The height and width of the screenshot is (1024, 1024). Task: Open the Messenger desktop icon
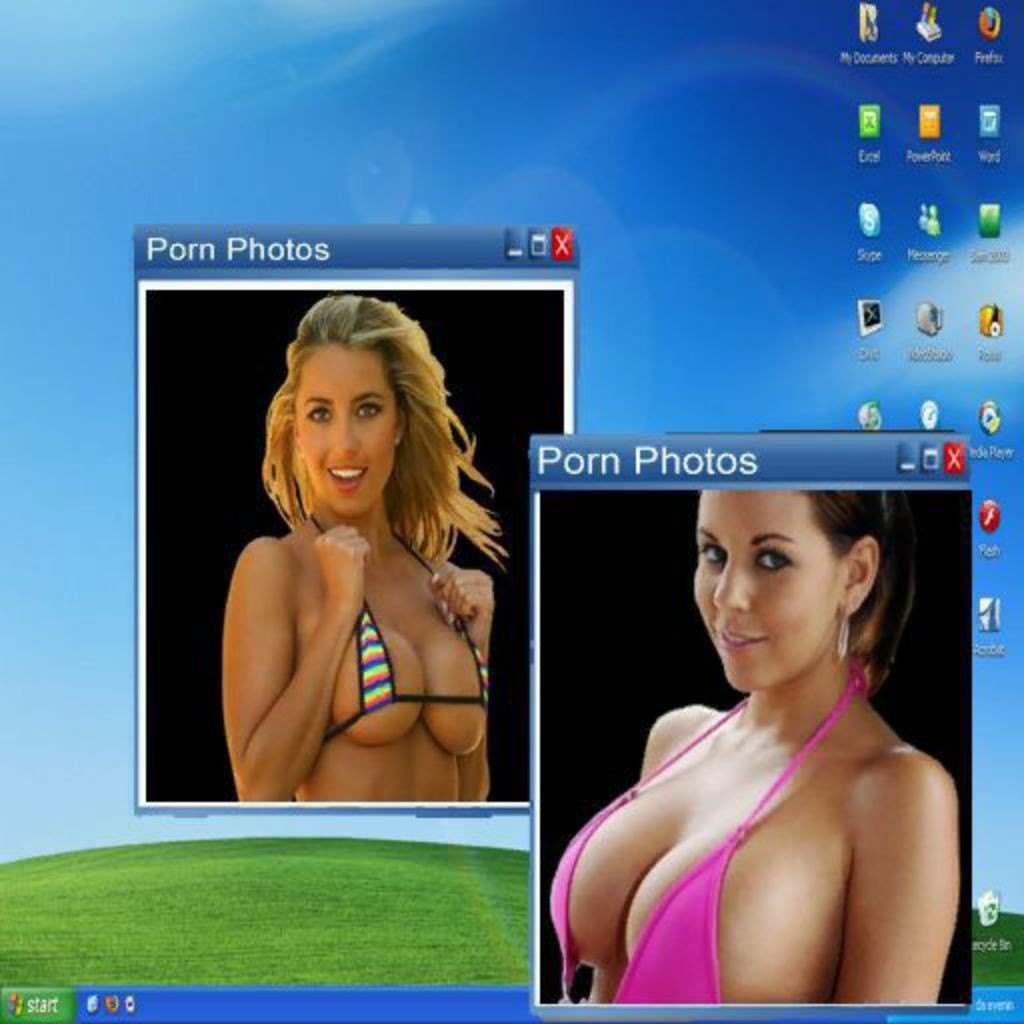[x=929, y=220]
